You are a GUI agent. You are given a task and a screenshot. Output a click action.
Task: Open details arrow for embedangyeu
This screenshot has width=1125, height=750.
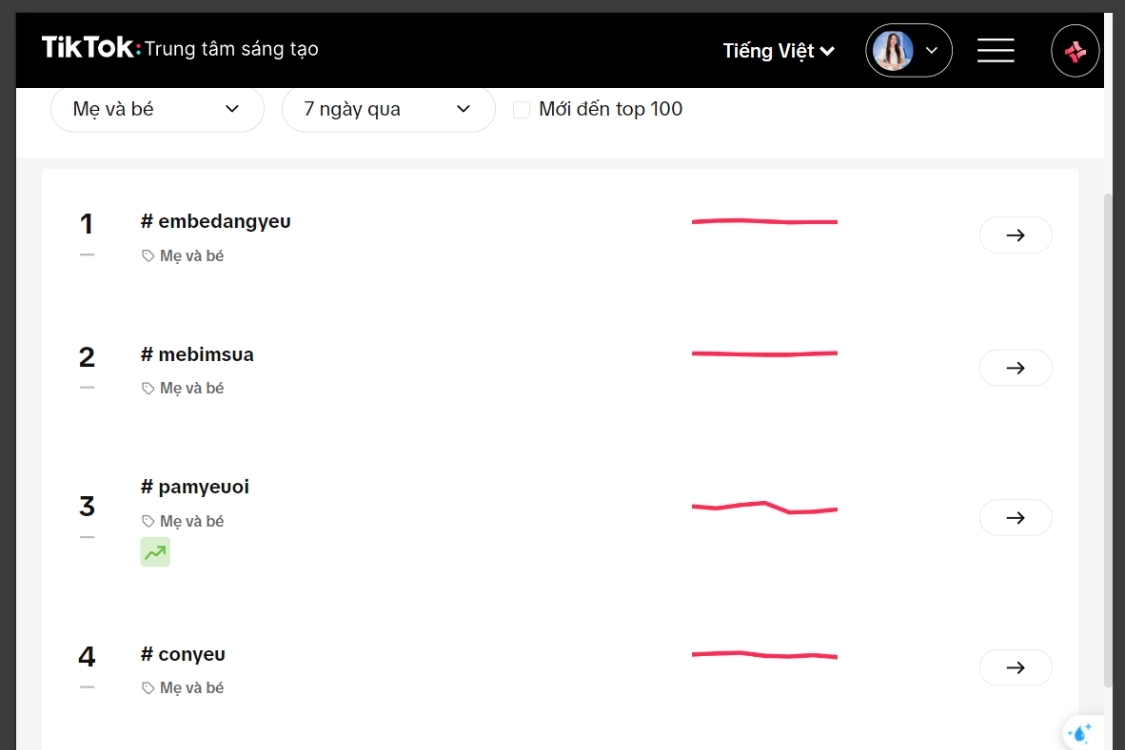1015,235
